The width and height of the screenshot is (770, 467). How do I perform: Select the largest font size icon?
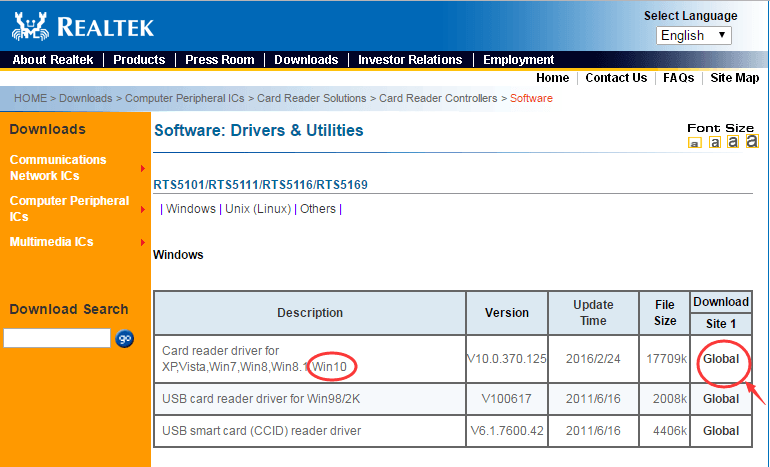pos(752,141)
